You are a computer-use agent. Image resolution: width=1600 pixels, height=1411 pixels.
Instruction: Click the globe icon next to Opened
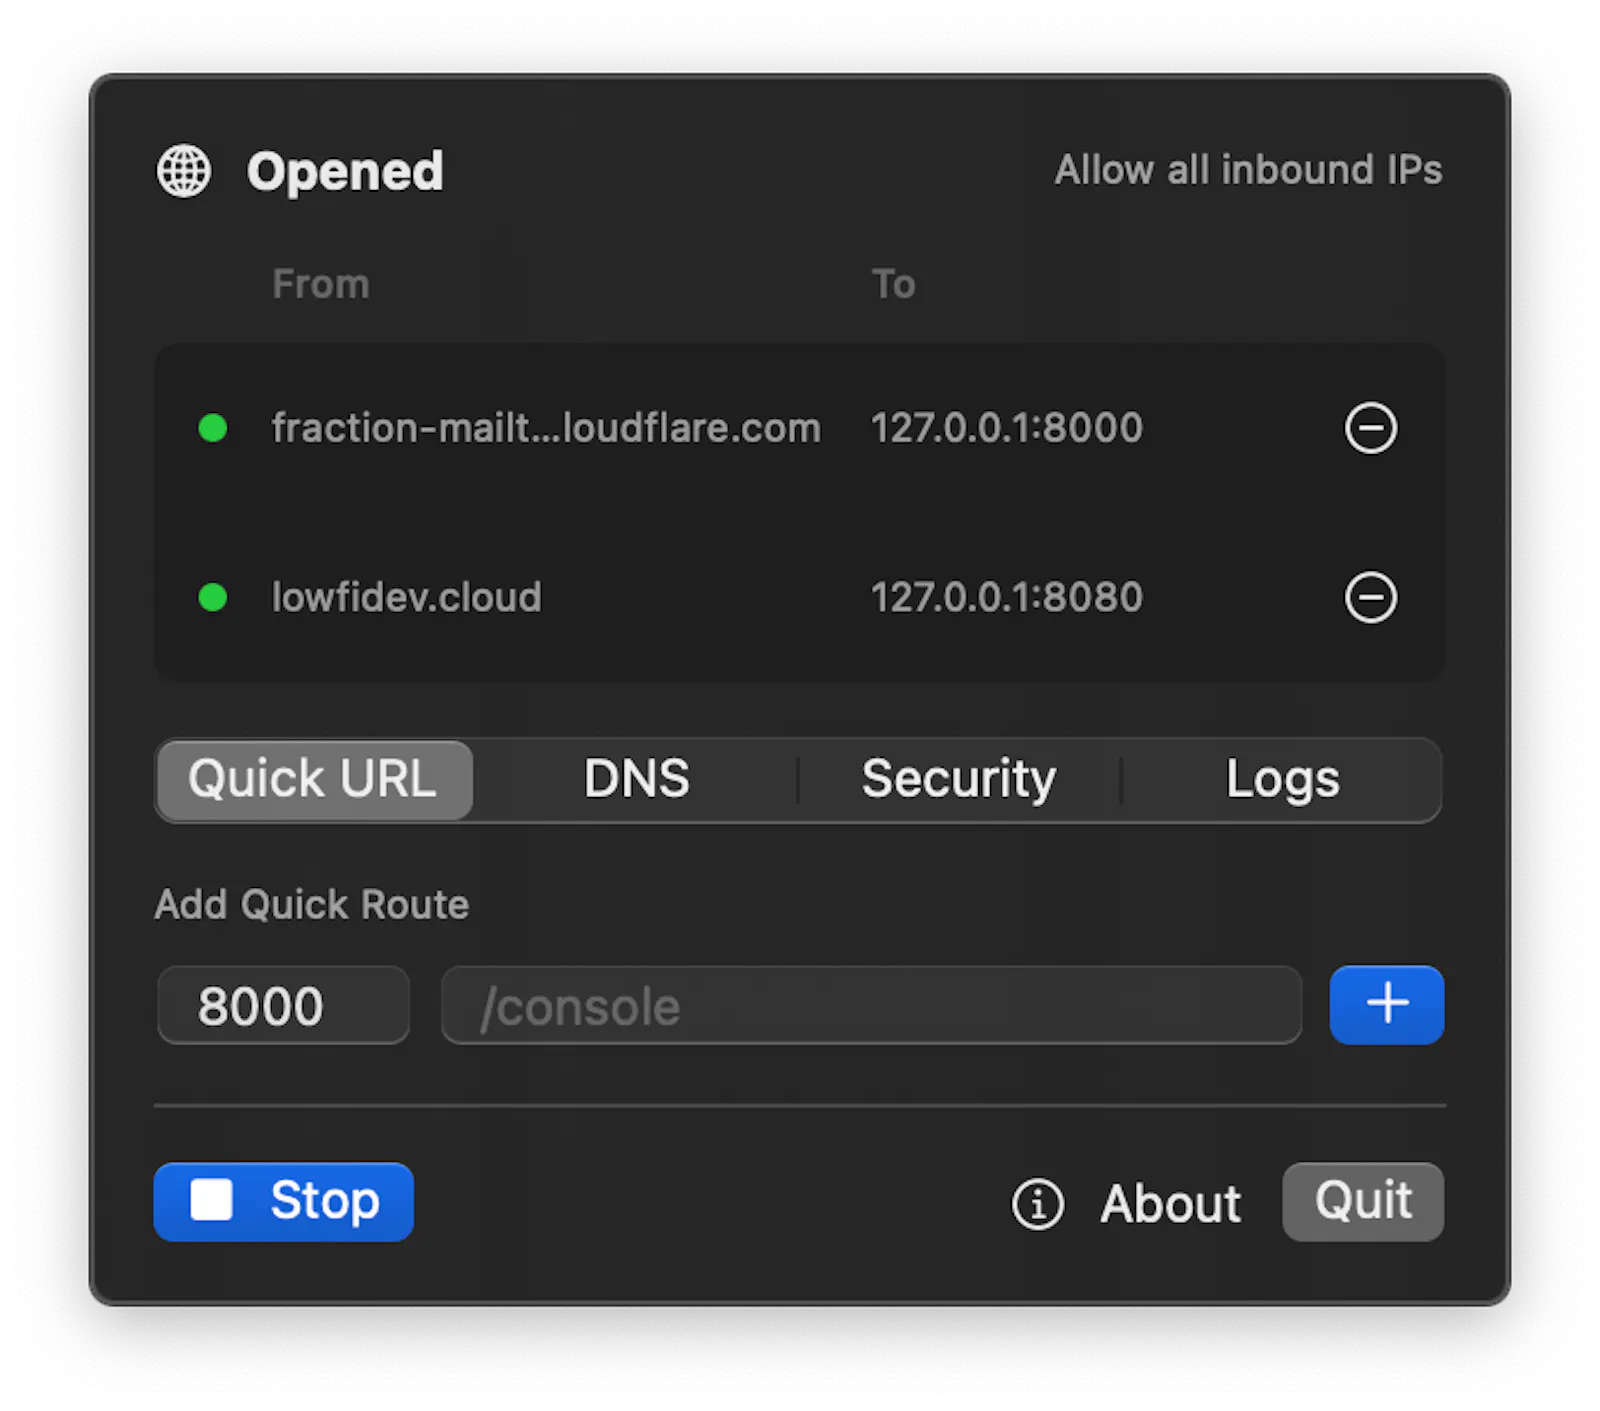pyautogui.click(x=184, y=171)
